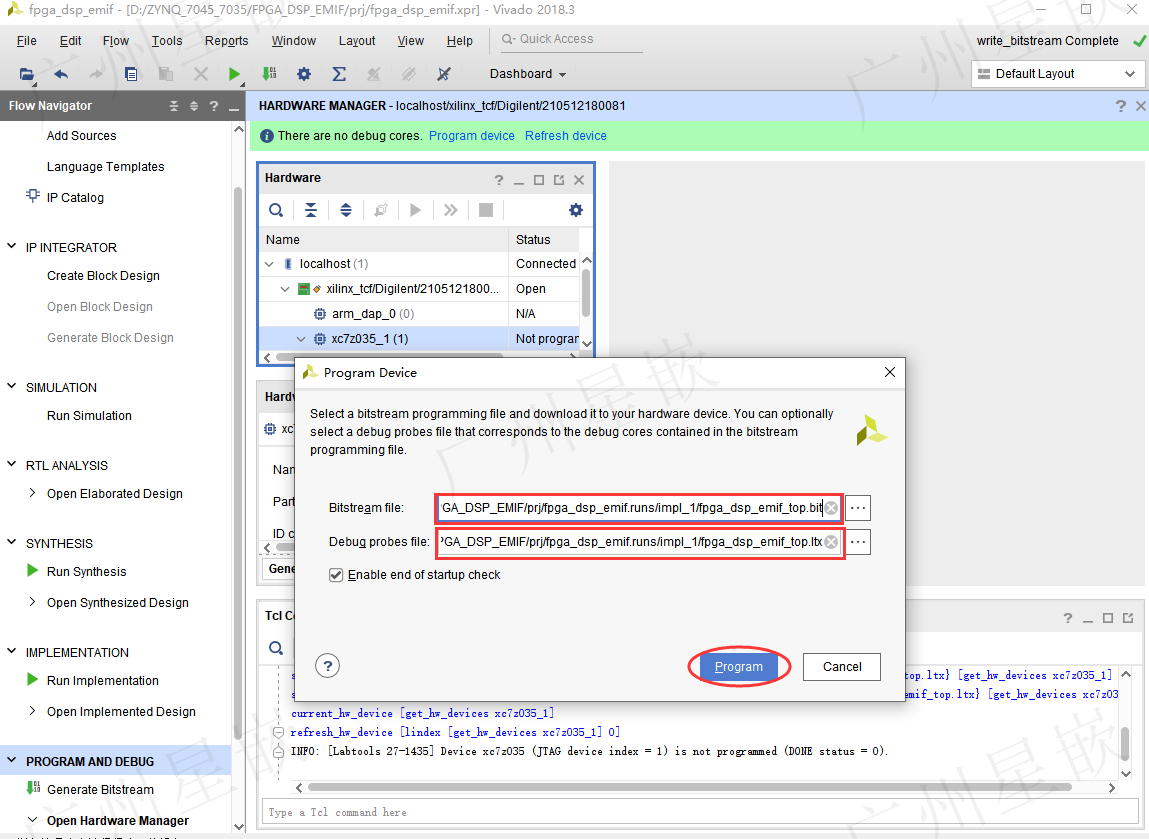Viewport: 1149px width, 839px height.
Task: Open the Flow menu
Action: pos(116,41)
